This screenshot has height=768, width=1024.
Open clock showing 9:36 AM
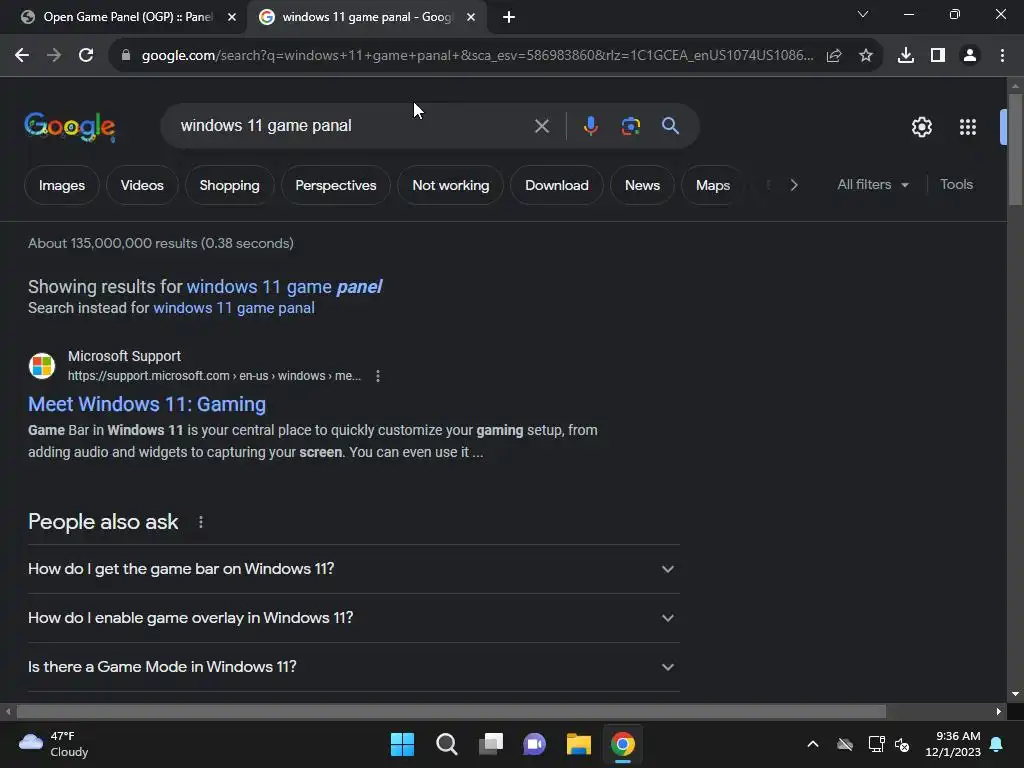pyautogui.click(x=953, y=744)
